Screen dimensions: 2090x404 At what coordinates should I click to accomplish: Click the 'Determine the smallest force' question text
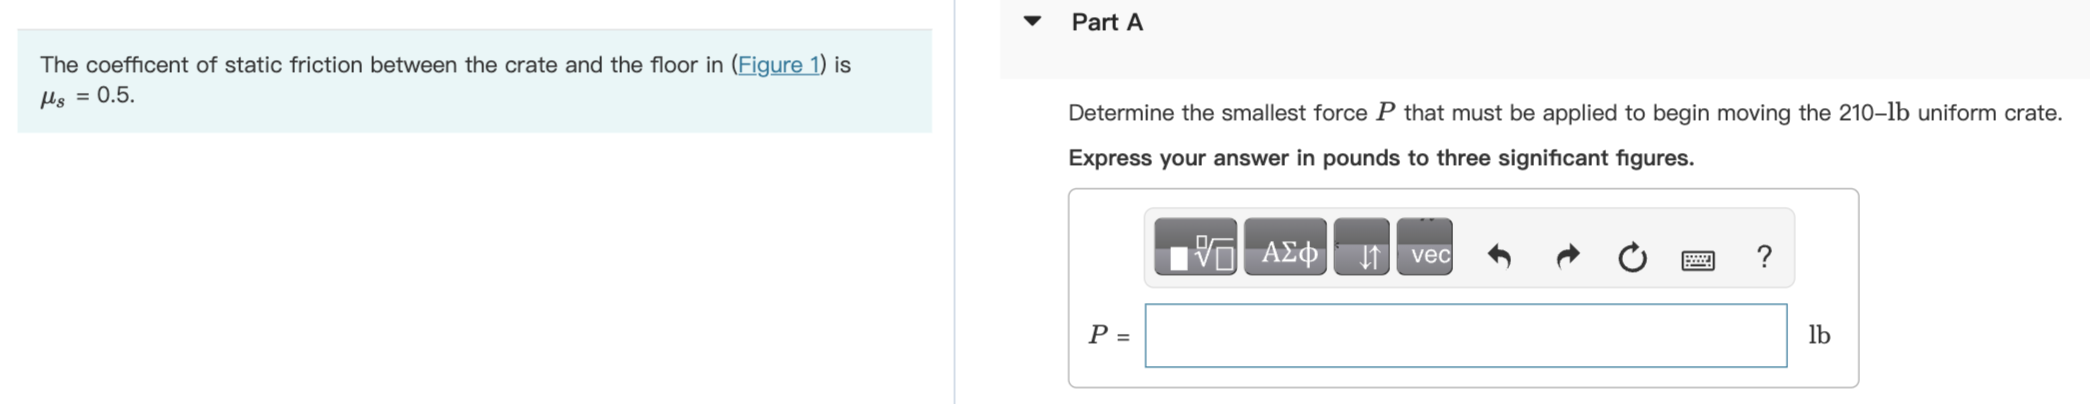point(1217,113)
